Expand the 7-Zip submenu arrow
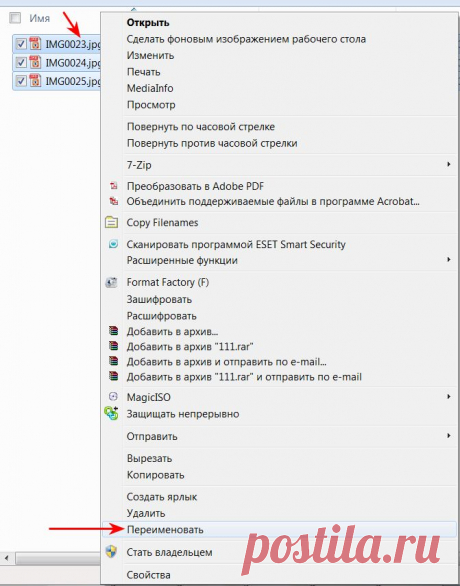This screenshot has width=460, height=586. [x=448, y=164]
